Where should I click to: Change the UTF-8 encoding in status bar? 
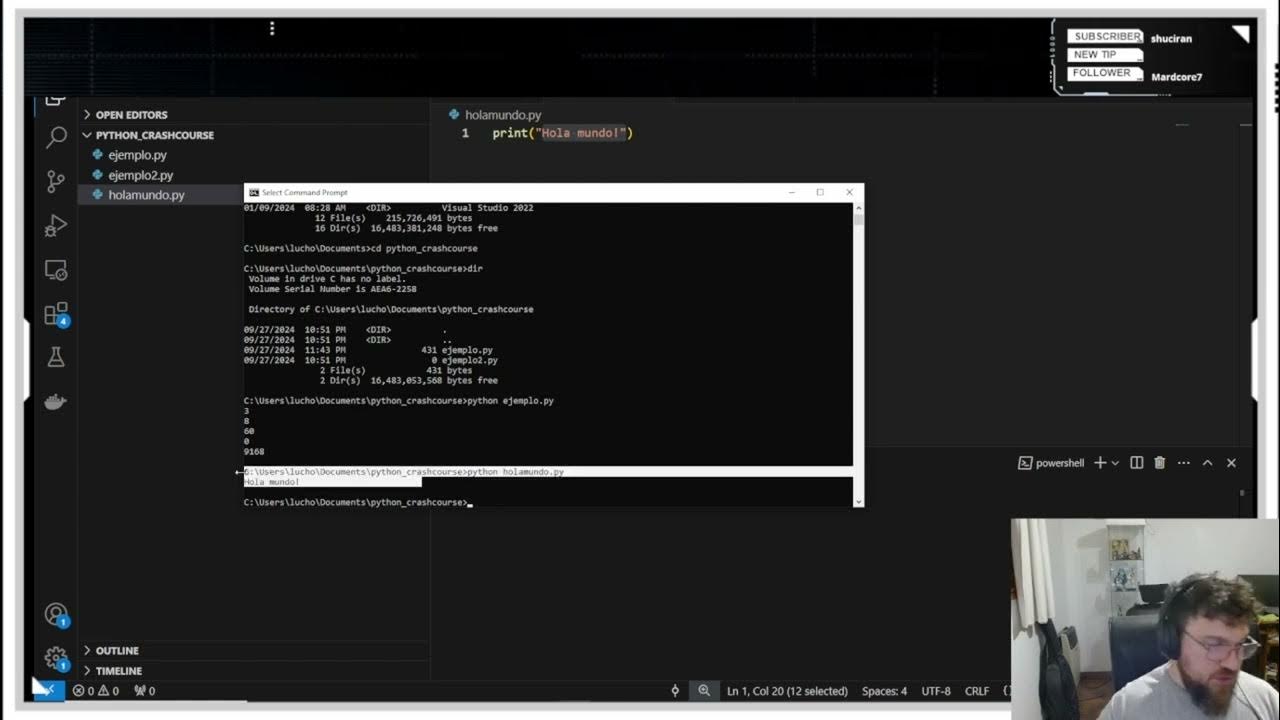[x=935, y=690]
